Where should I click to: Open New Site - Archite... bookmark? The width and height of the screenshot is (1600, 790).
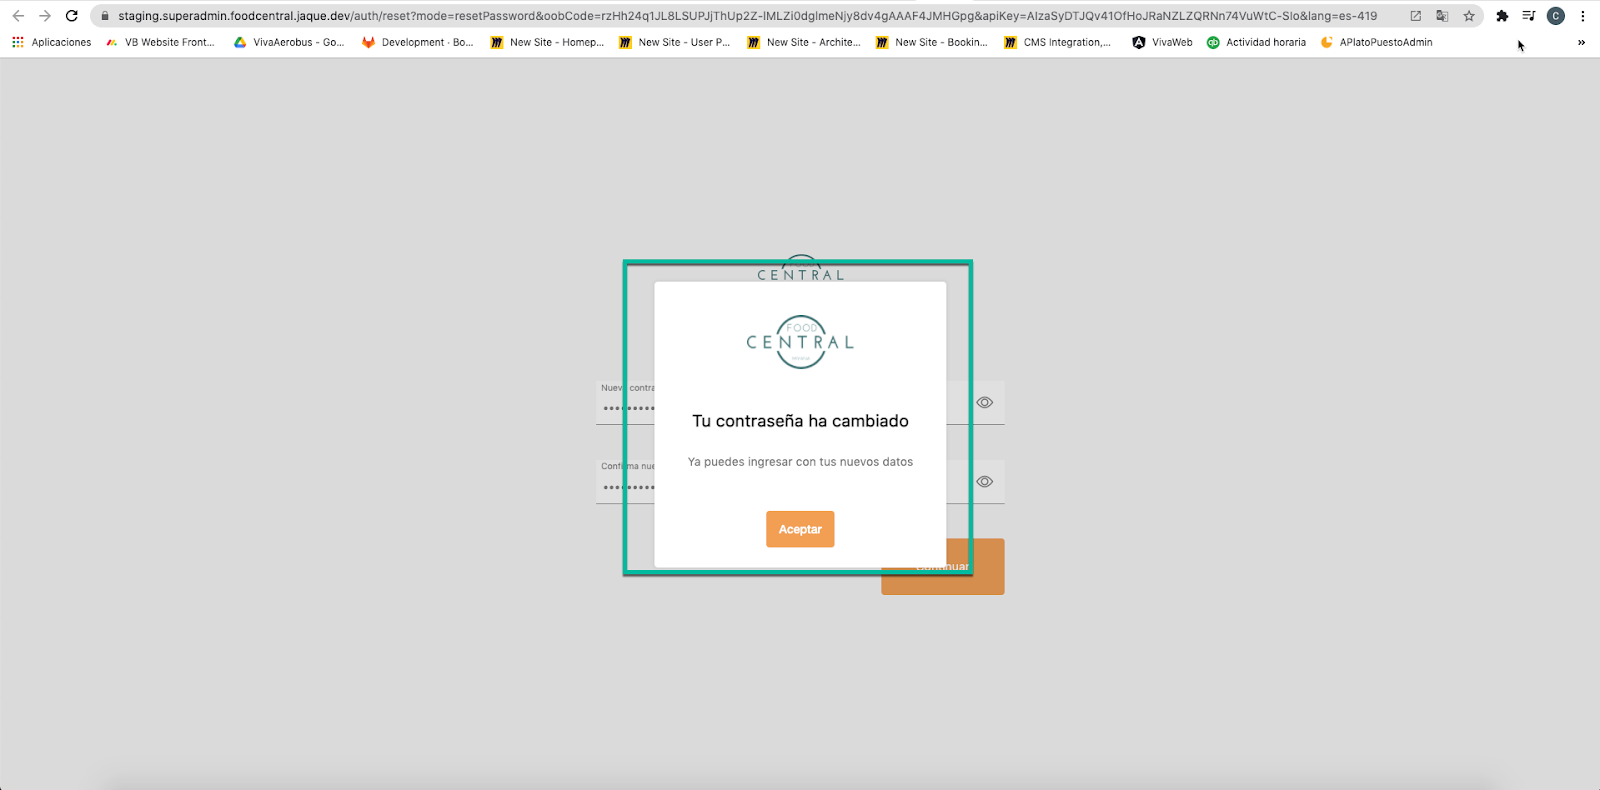804,42
